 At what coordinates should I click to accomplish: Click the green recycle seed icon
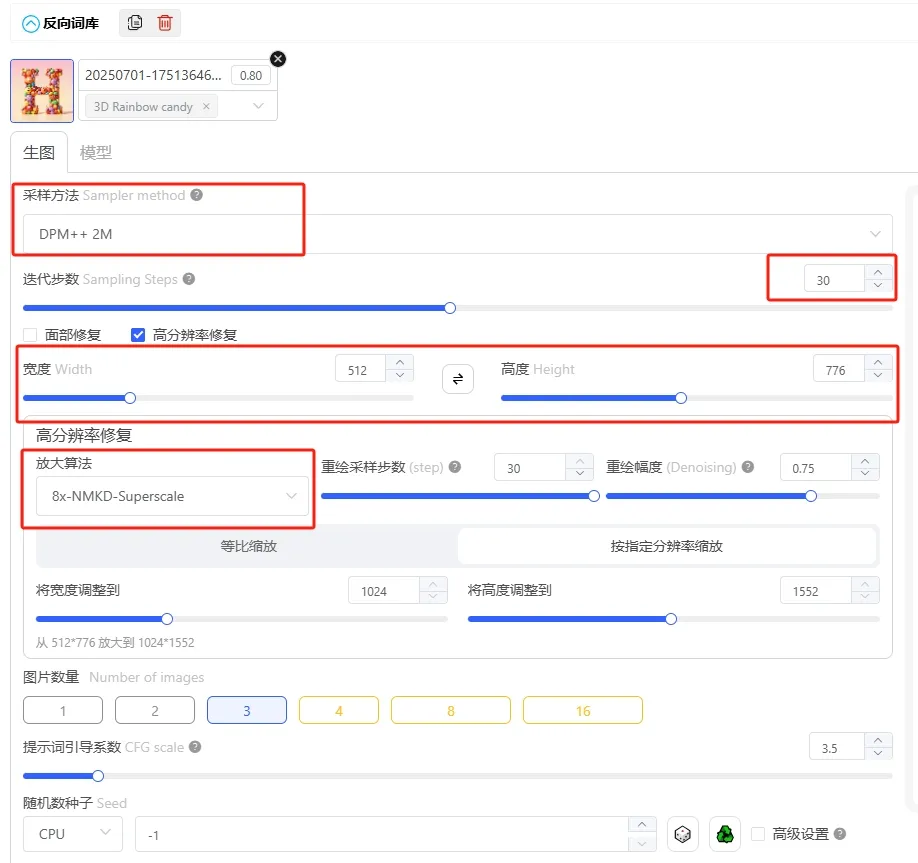pos(725,833)
